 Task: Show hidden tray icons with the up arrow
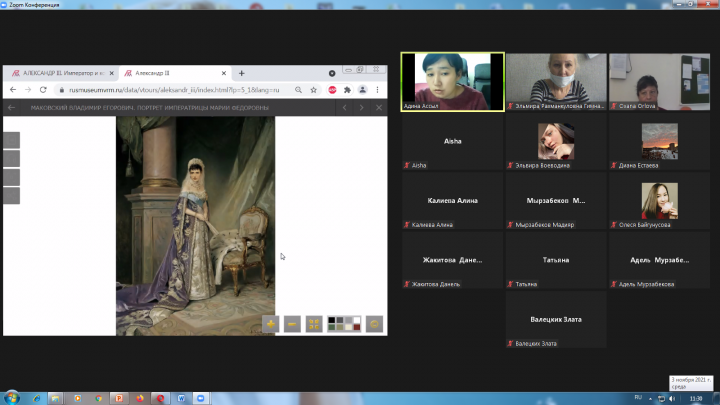(650, 399)
